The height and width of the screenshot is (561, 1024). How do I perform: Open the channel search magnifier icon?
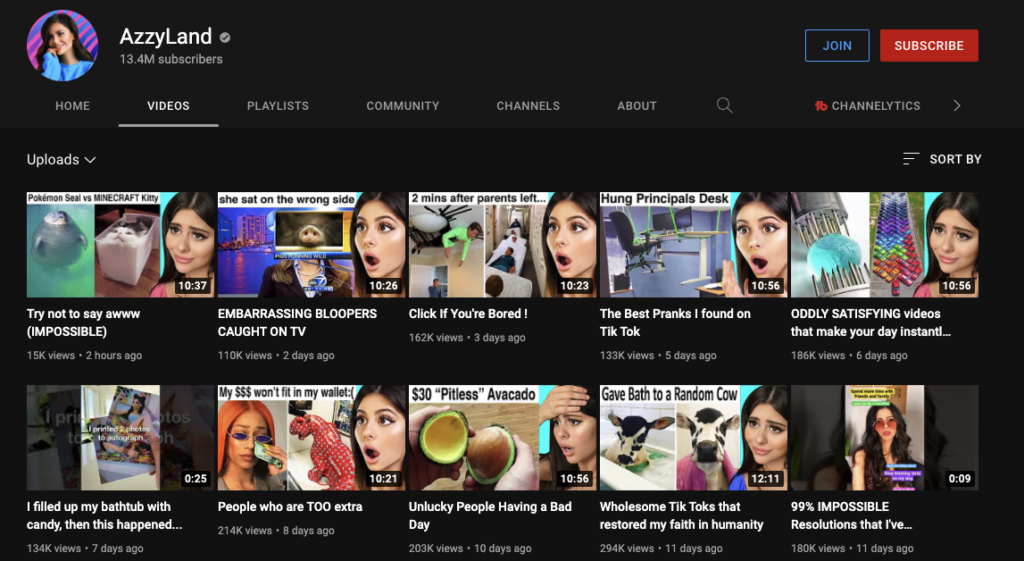point(724,106)
